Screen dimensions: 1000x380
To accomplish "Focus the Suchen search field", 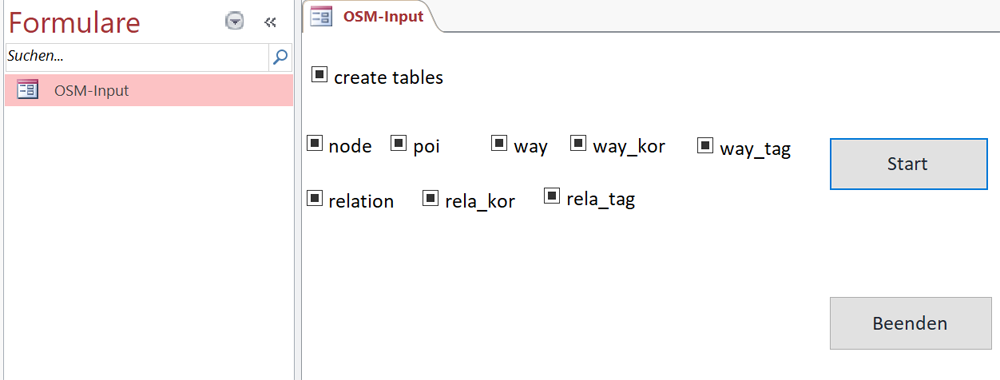I will click(x=136, y=57).
